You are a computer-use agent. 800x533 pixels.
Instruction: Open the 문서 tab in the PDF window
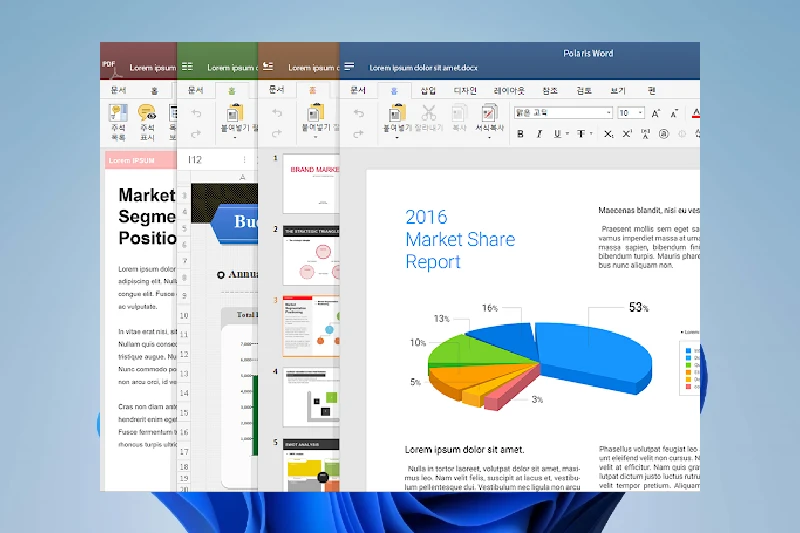[x=118, y=90]
